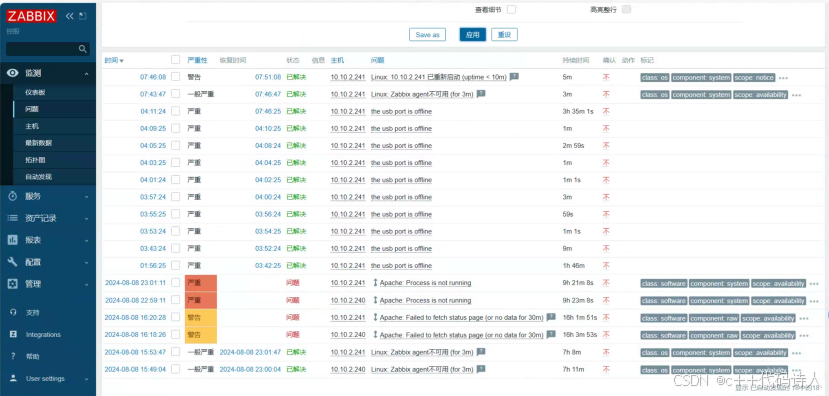Click the red 严重 severity cell at 2024-08-08 23:01:11
Screen dimensions: 829x396
[201, 283]
